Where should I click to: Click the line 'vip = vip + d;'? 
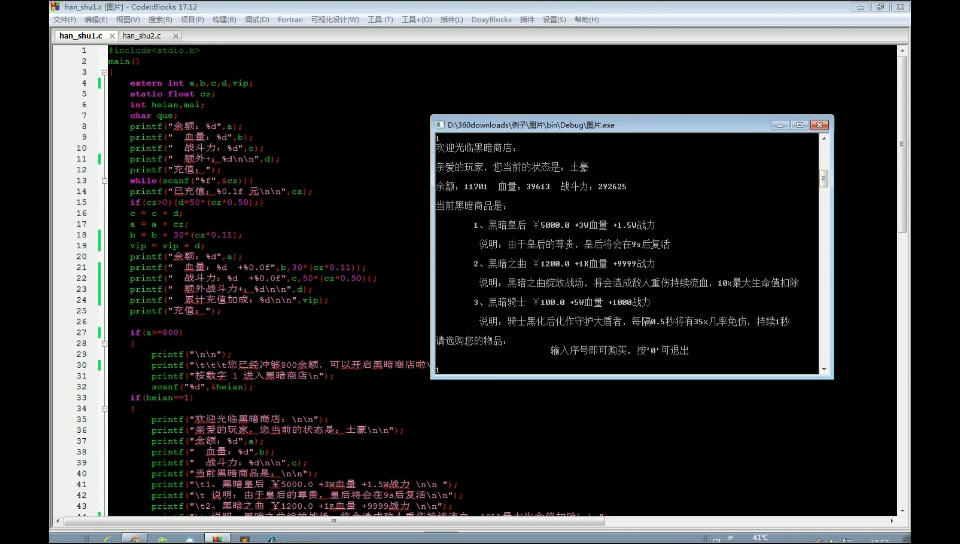click(167, 246)
